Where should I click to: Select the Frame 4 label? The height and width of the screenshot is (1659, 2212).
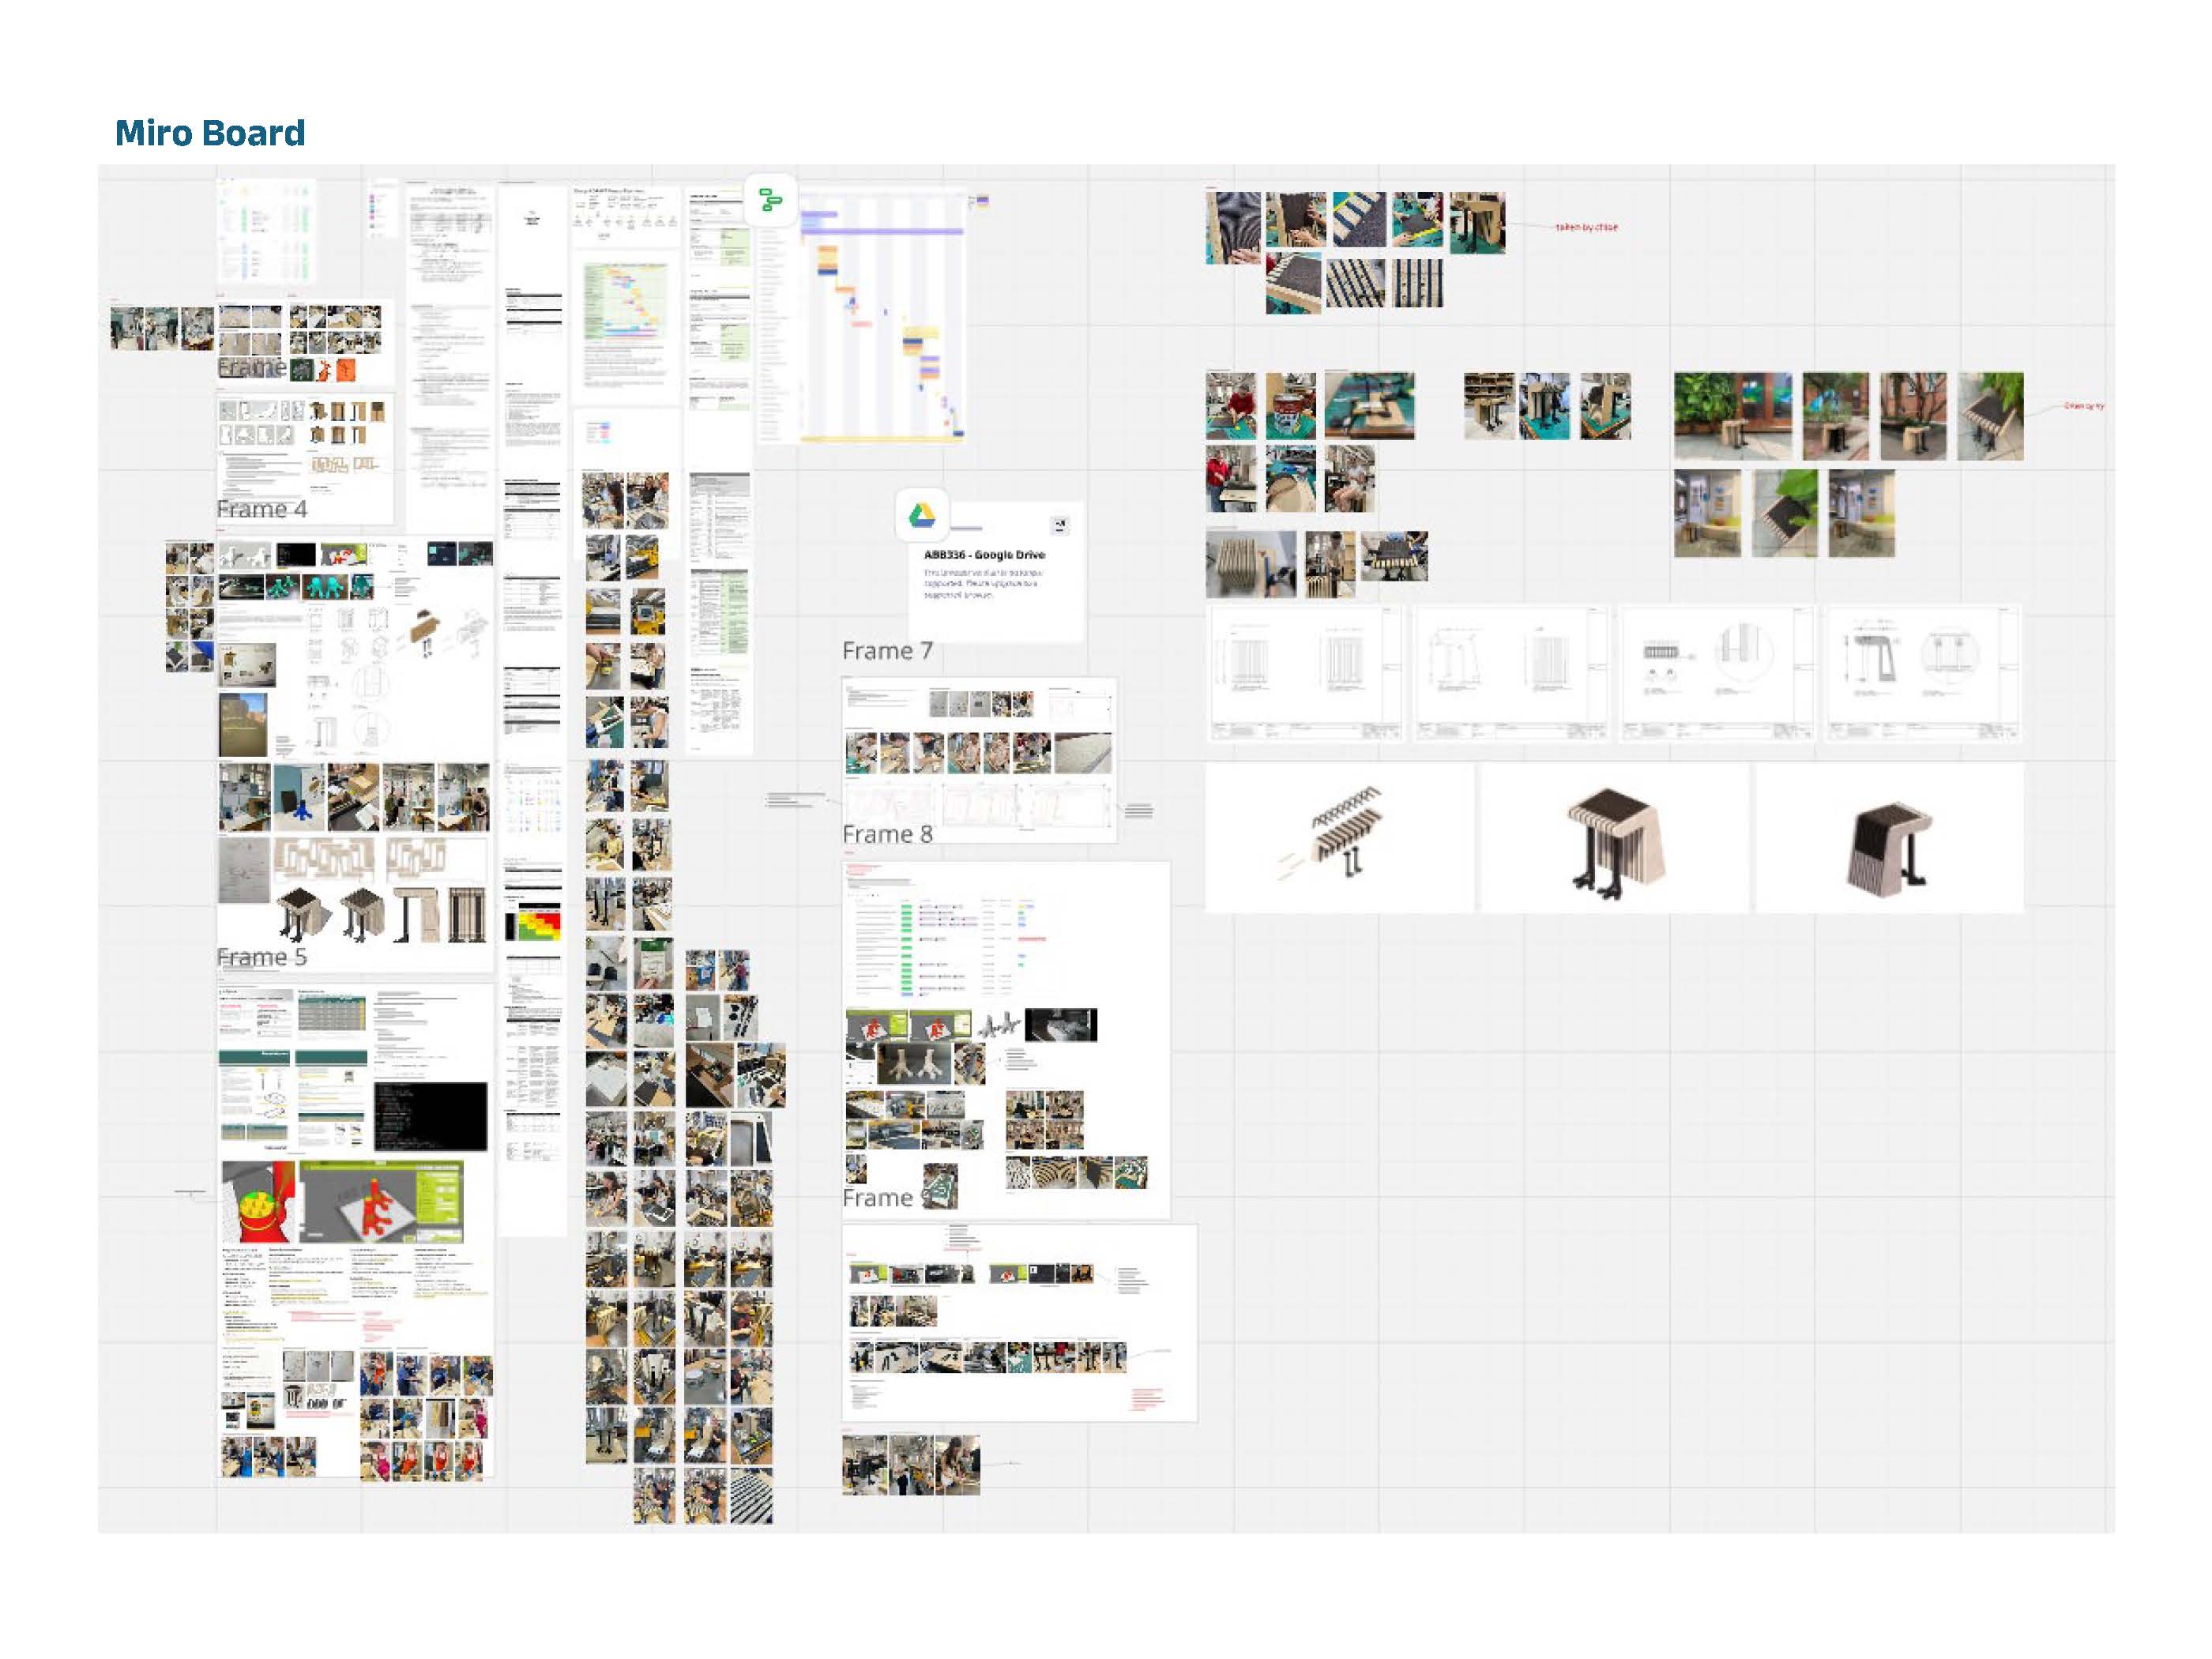[262, 510]
